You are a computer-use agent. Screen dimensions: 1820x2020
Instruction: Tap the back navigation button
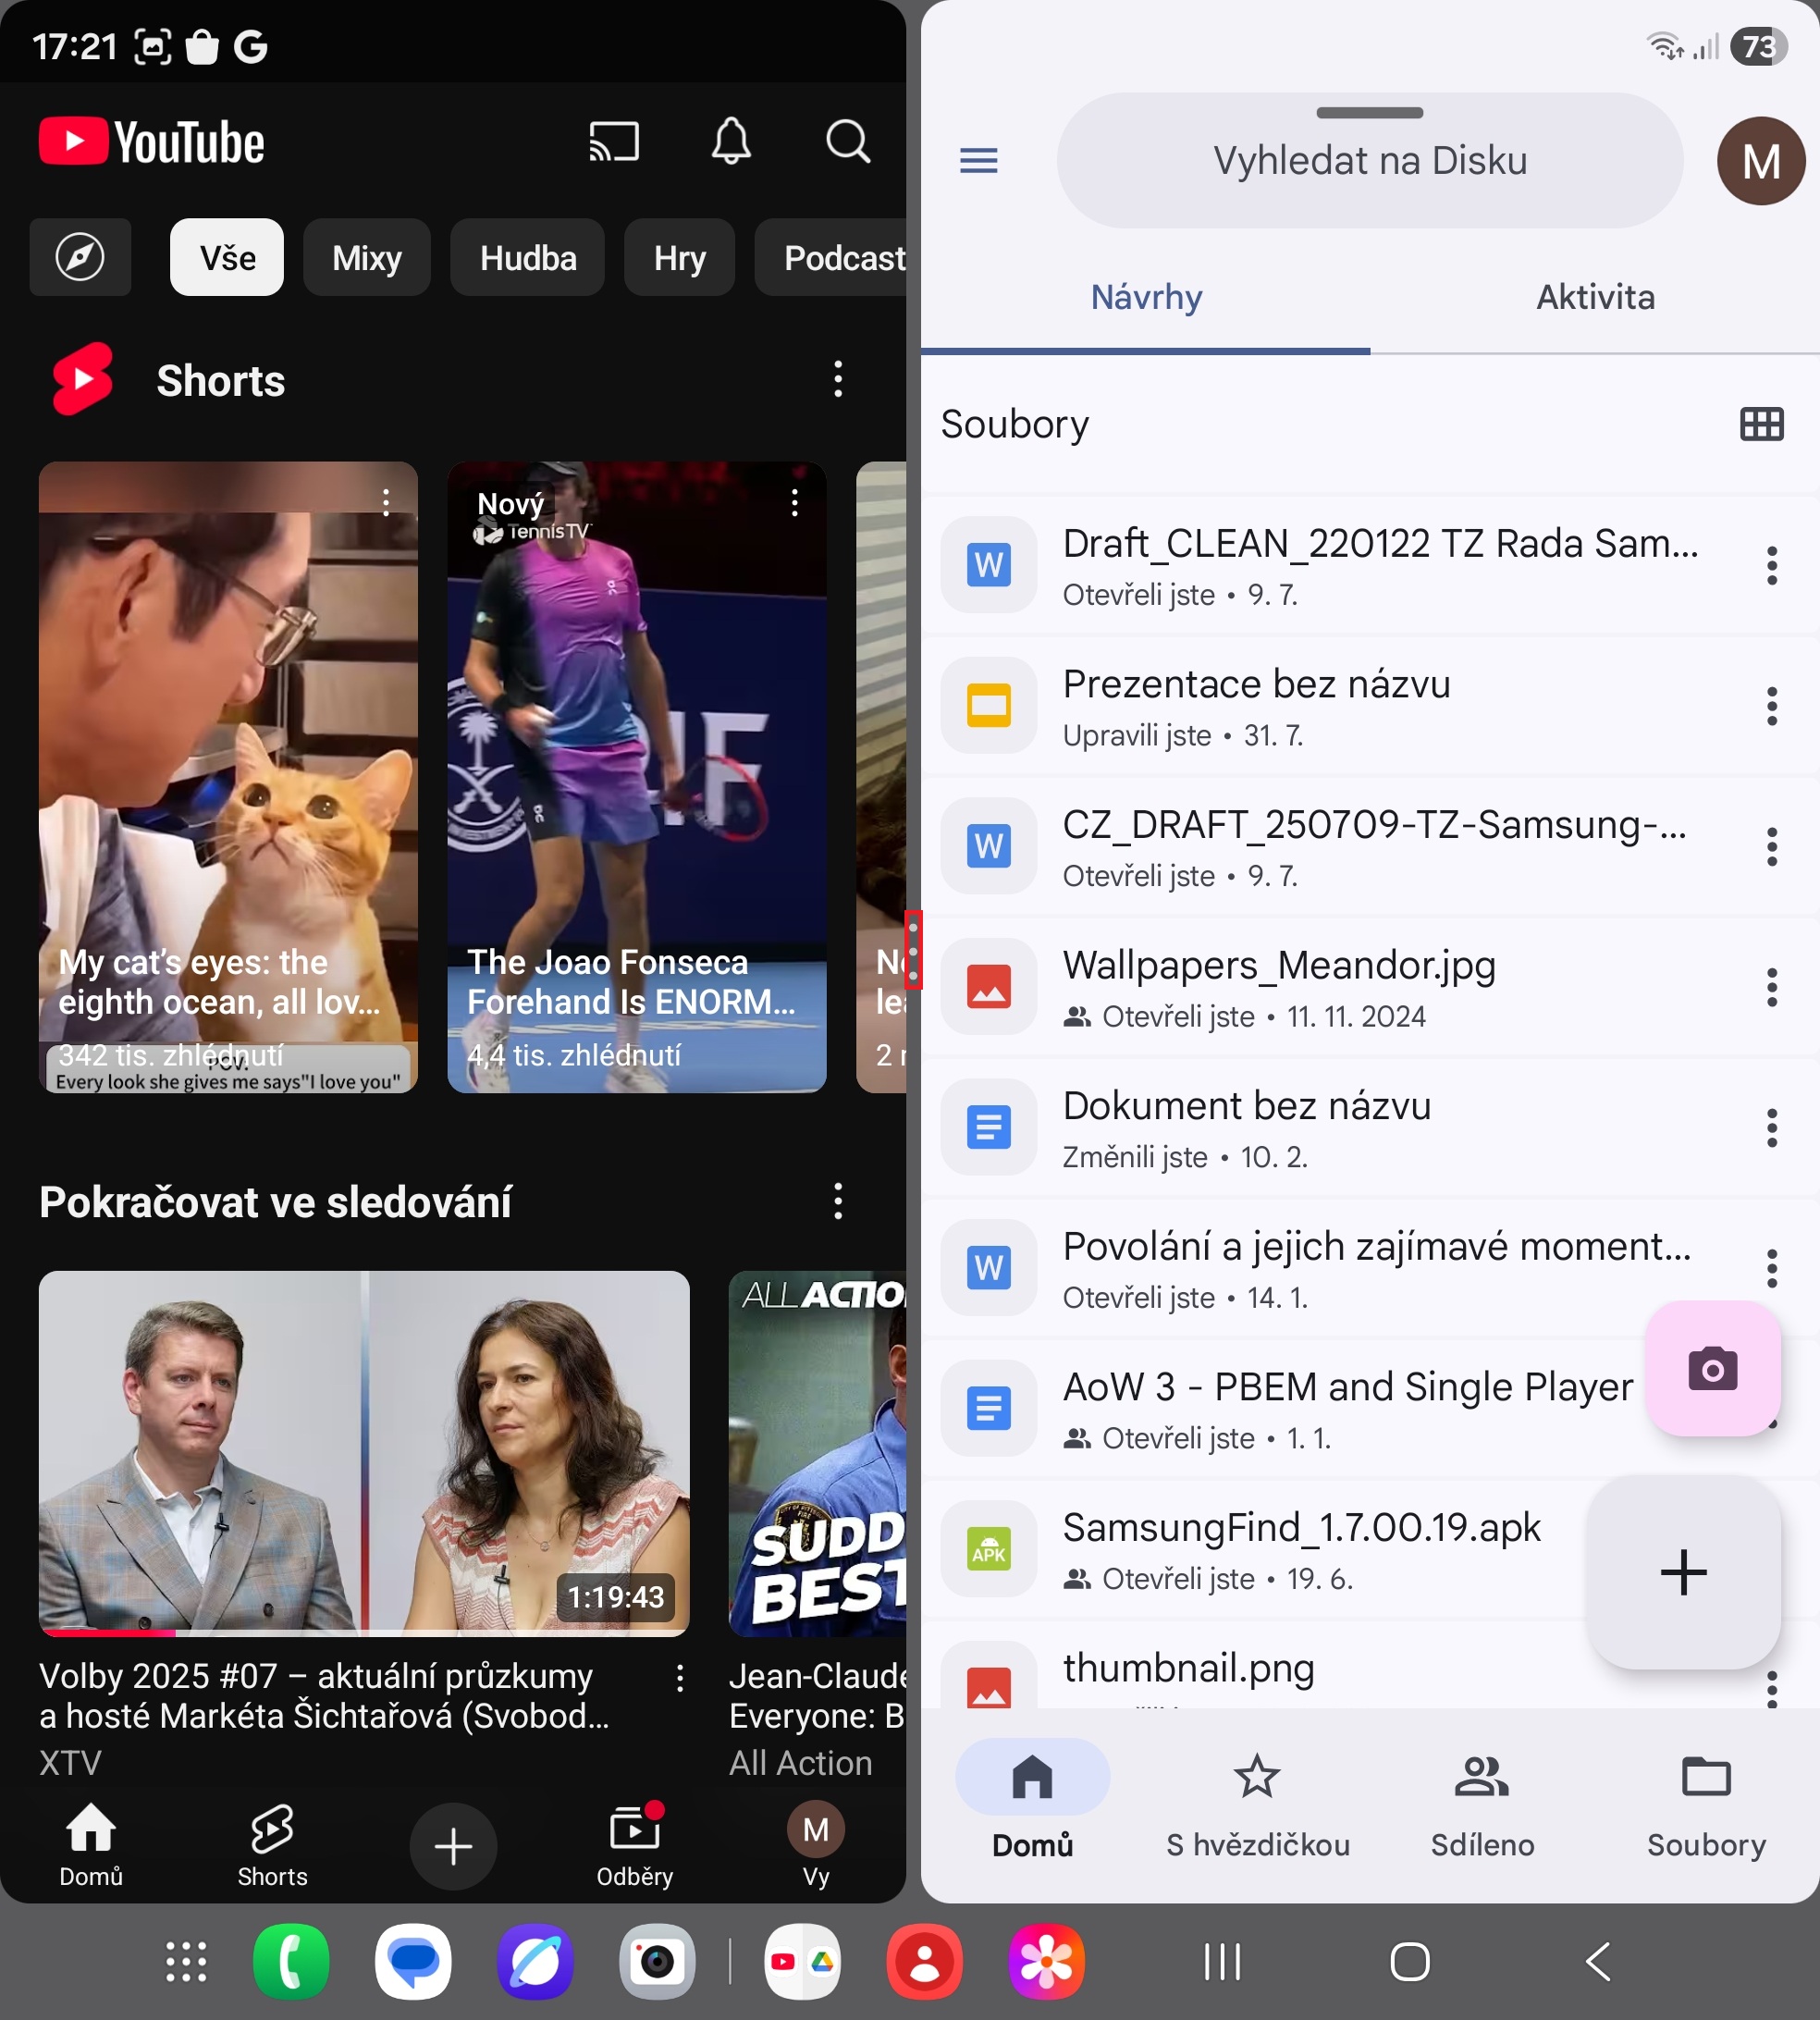(x=1598, y=1961)
